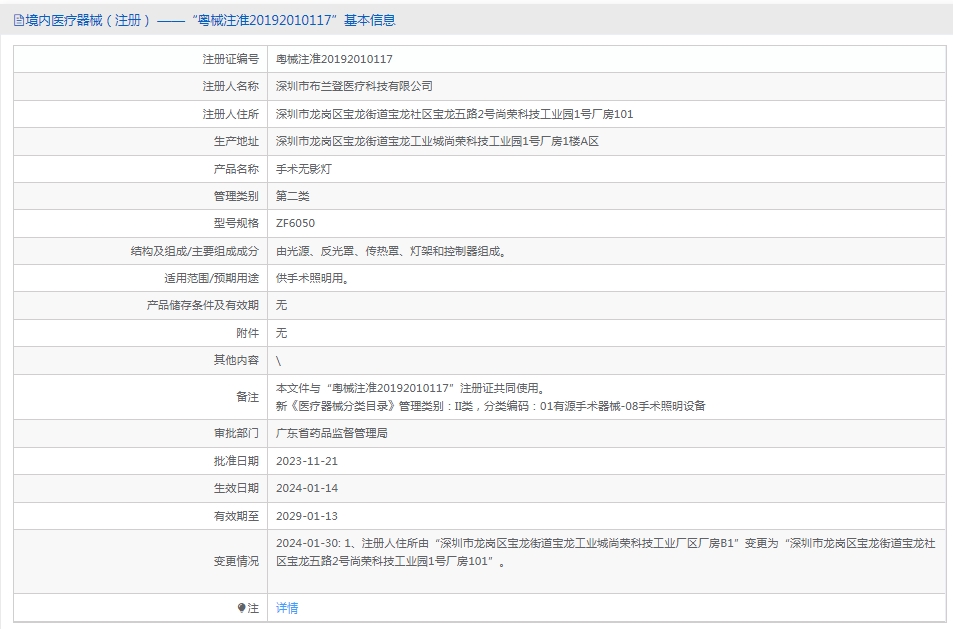The image size is (953, 629).
Task: Click the 无 value in the 附件 row
Action: click(x=281, y=333)
